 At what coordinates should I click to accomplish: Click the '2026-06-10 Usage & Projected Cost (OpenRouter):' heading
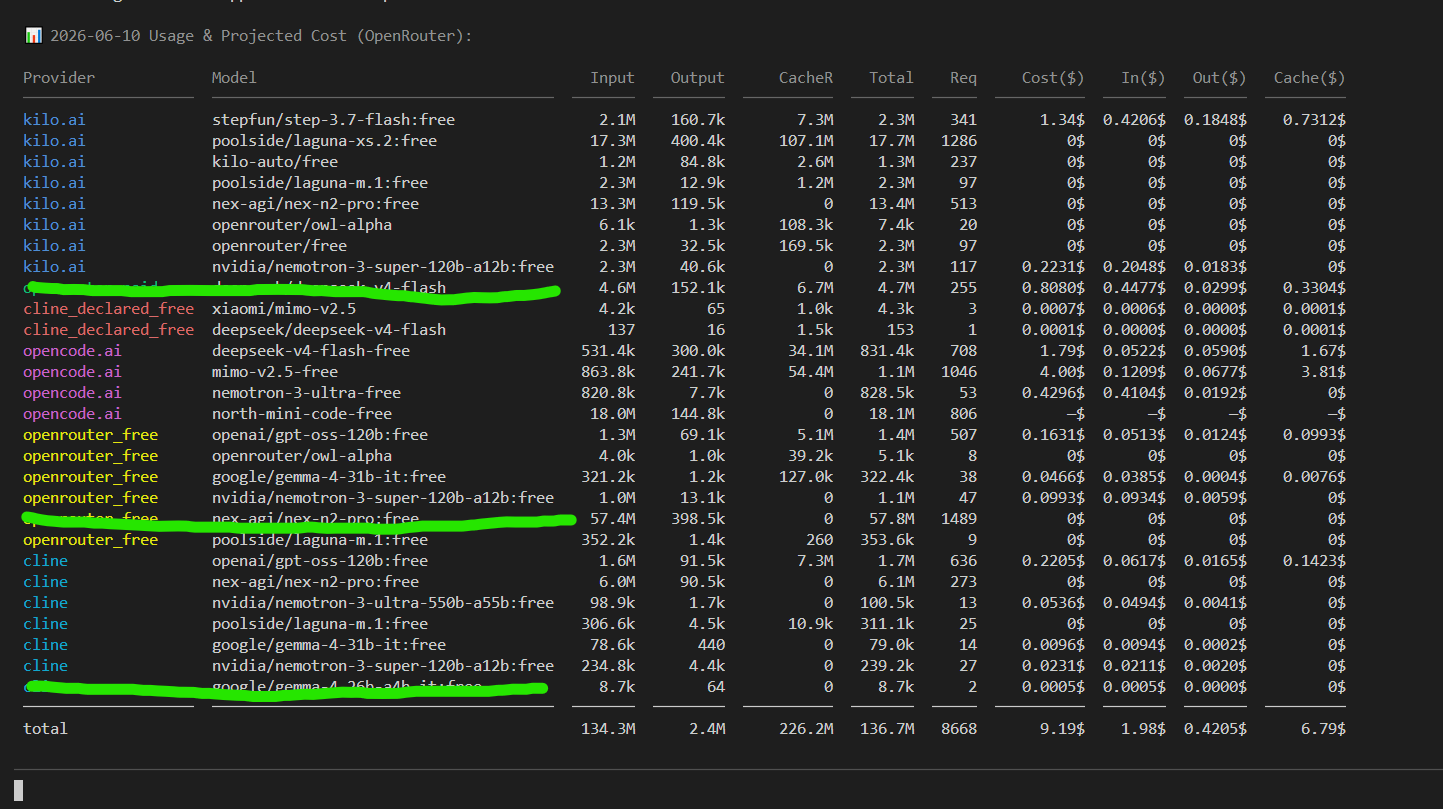click(x=260, y=36)
